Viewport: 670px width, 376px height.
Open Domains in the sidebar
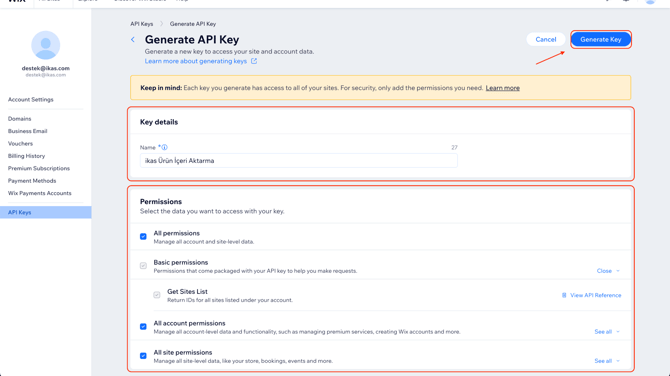coord(20,119)
